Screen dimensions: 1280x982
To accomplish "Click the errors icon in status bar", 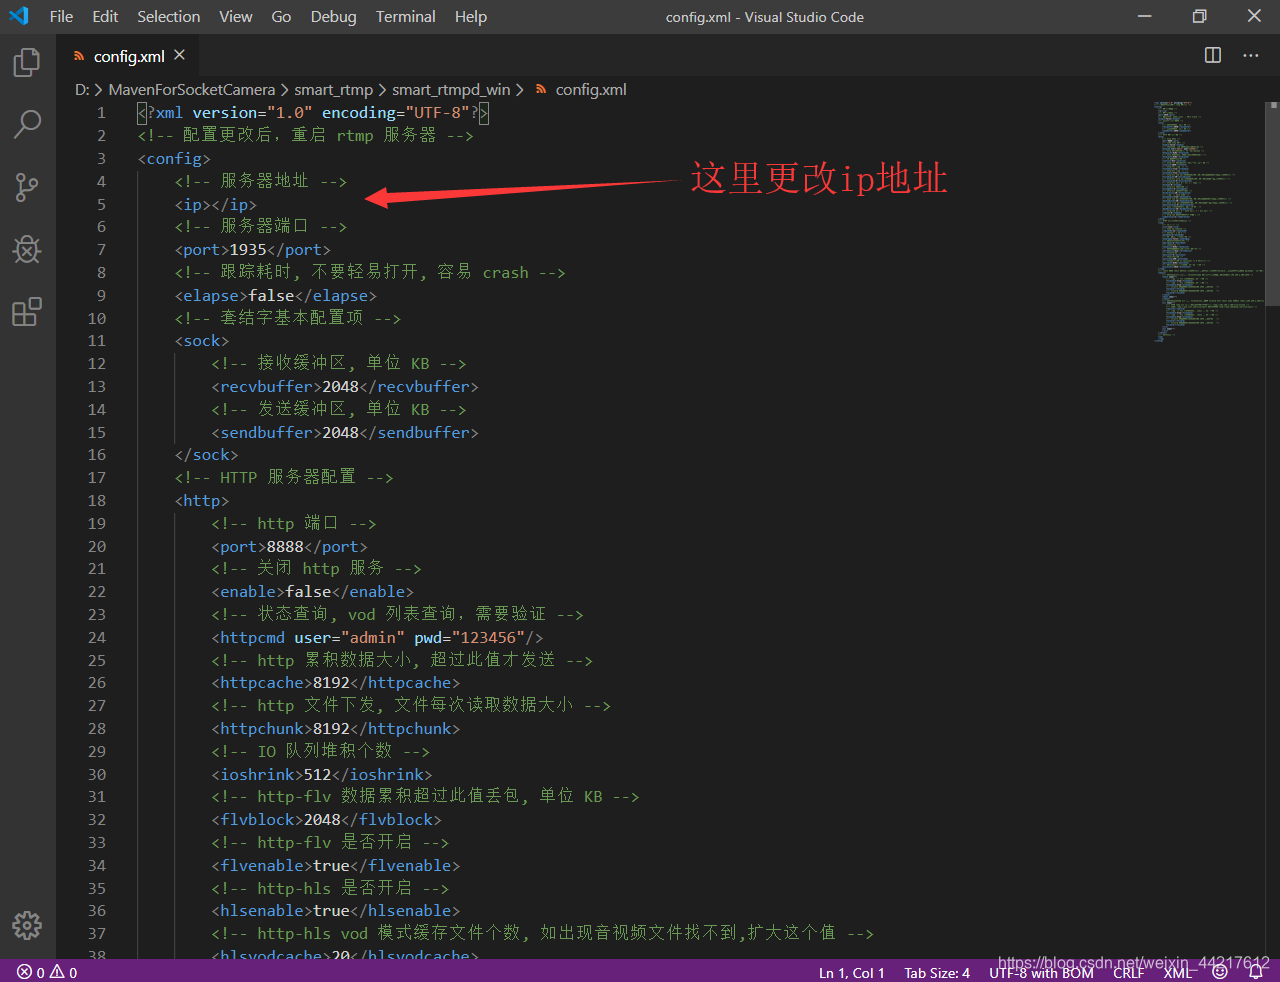I will (x=24, y=972).
